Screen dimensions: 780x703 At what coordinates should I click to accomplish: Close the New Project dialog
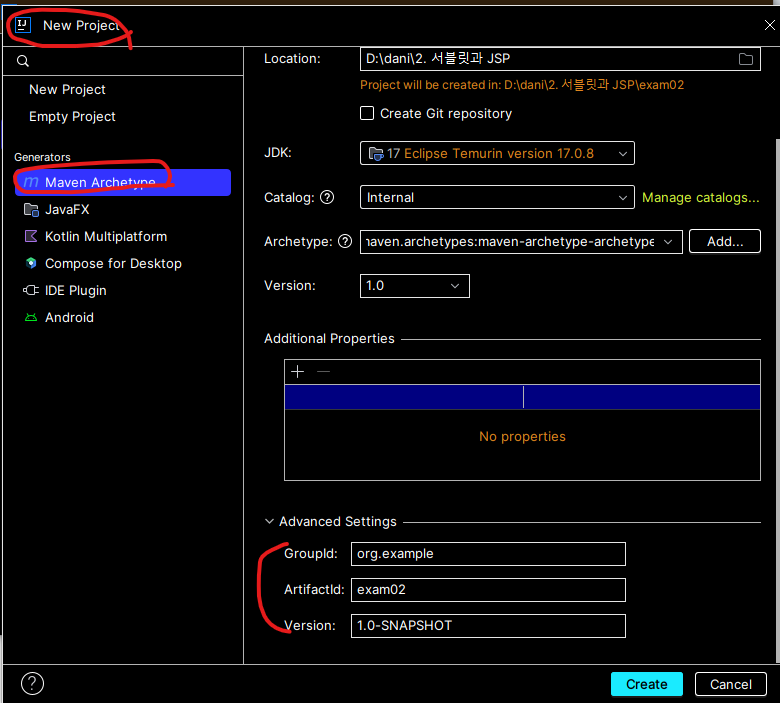(x=769, y=25)
